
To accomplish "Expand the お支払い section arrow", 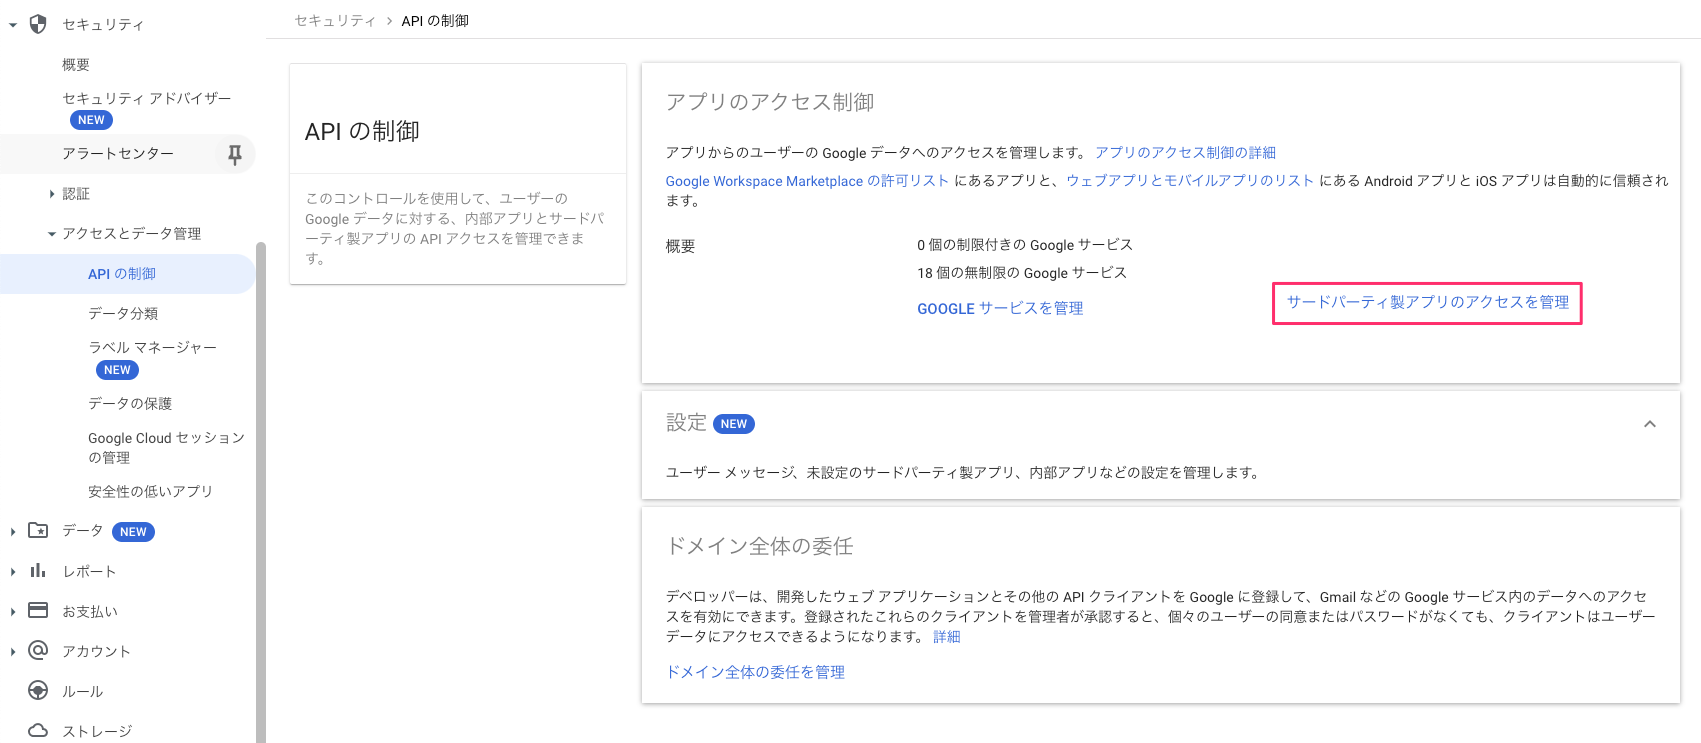I will click(x=13, y=612).
